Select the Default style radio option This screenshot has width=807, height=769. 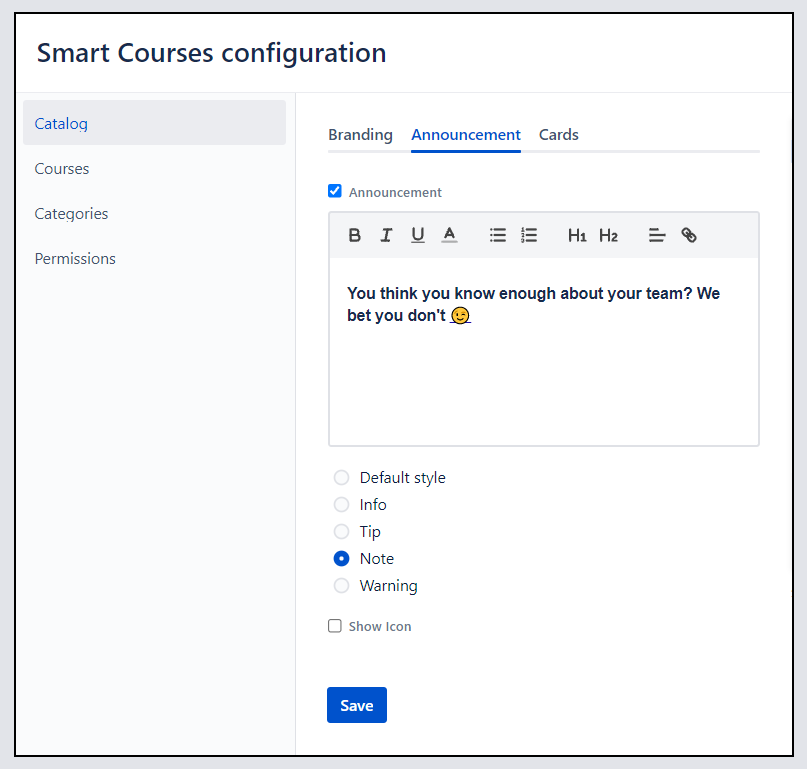(342, 478)
